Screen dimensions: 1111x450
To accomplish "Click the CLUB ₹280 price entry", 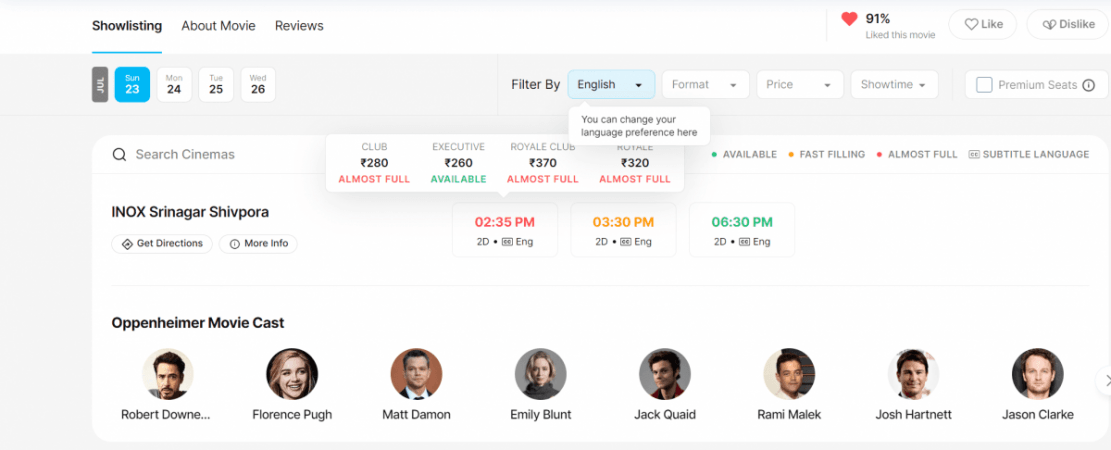I will pos(374,163).
